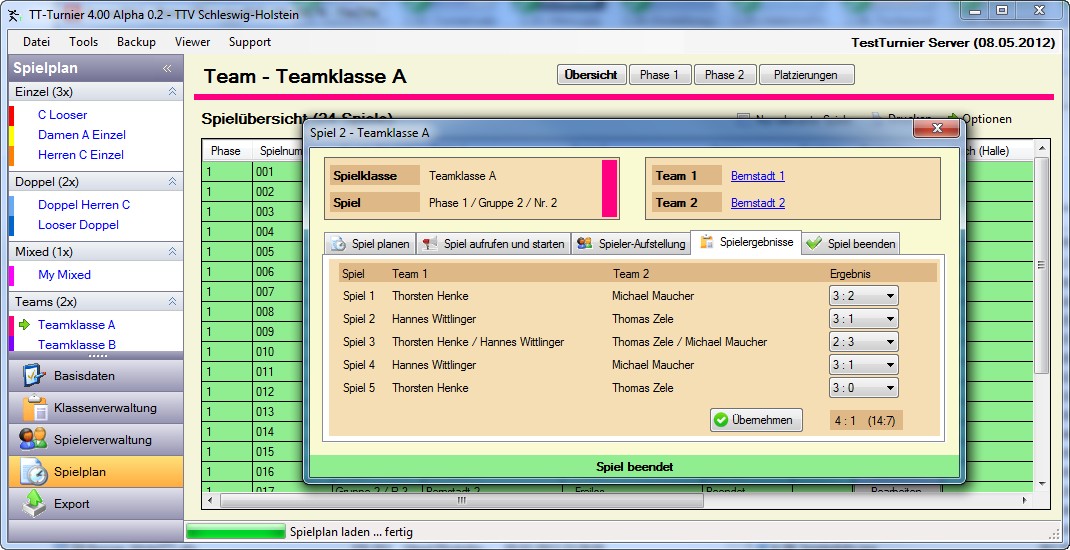Open the Spiel 1 result dropdown
This screenshot has width=1070, height=550.
[x=889, y=296]
